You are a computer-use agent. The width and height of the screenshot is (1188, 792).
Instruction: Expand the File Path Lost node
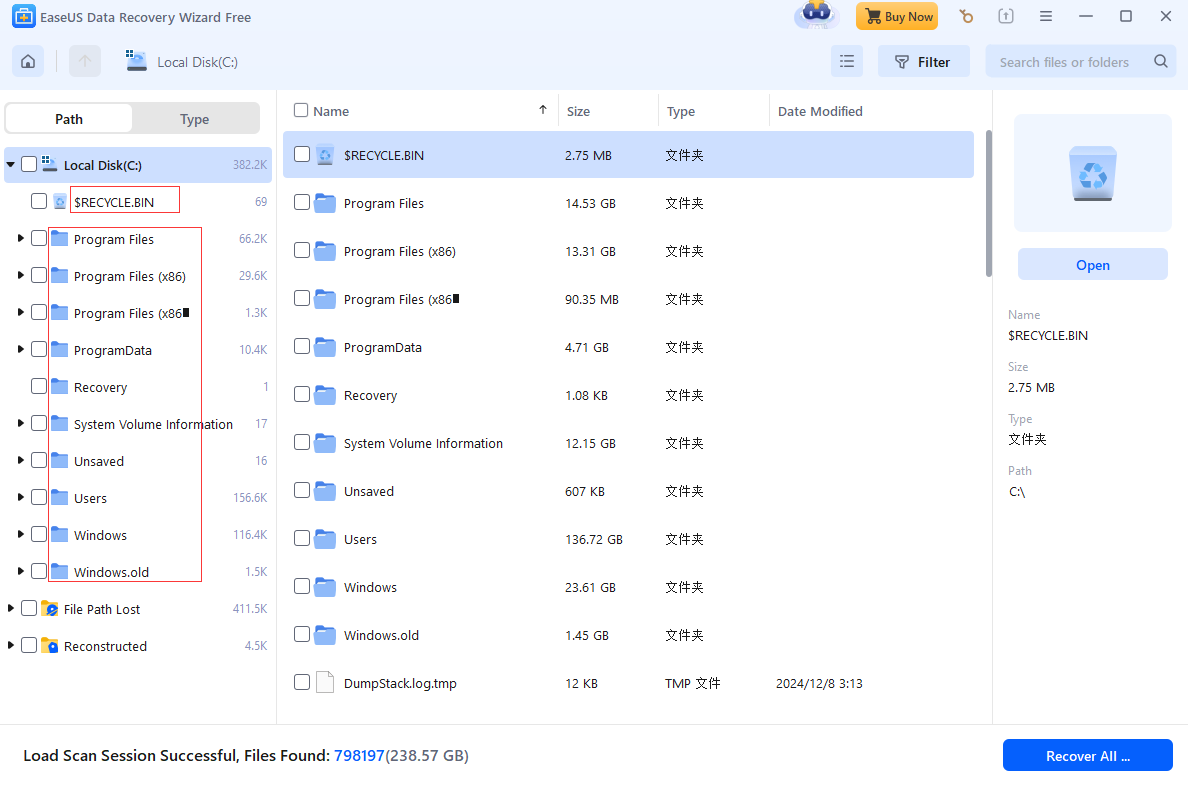coord(11,609)
